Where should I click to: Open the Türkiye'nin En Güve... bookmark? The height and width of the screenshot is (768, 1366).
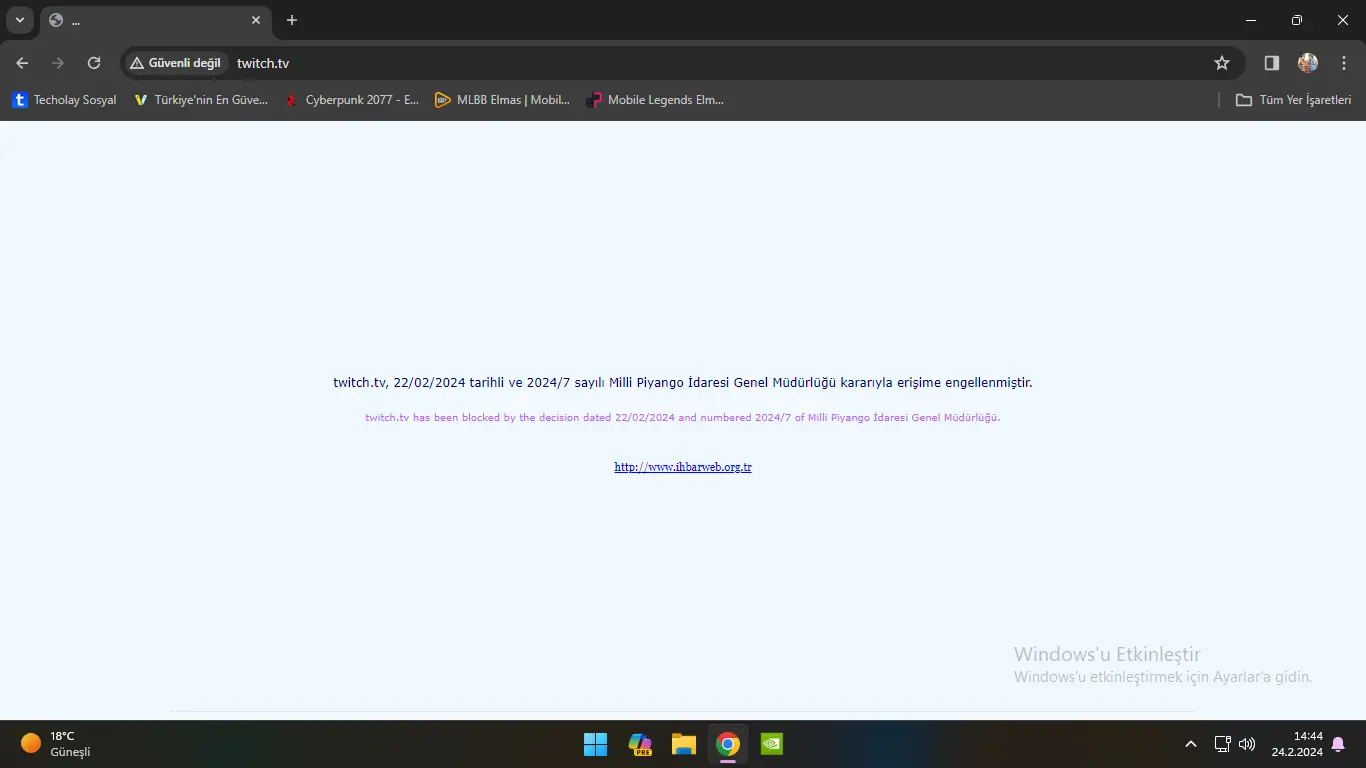pos(201,100)
